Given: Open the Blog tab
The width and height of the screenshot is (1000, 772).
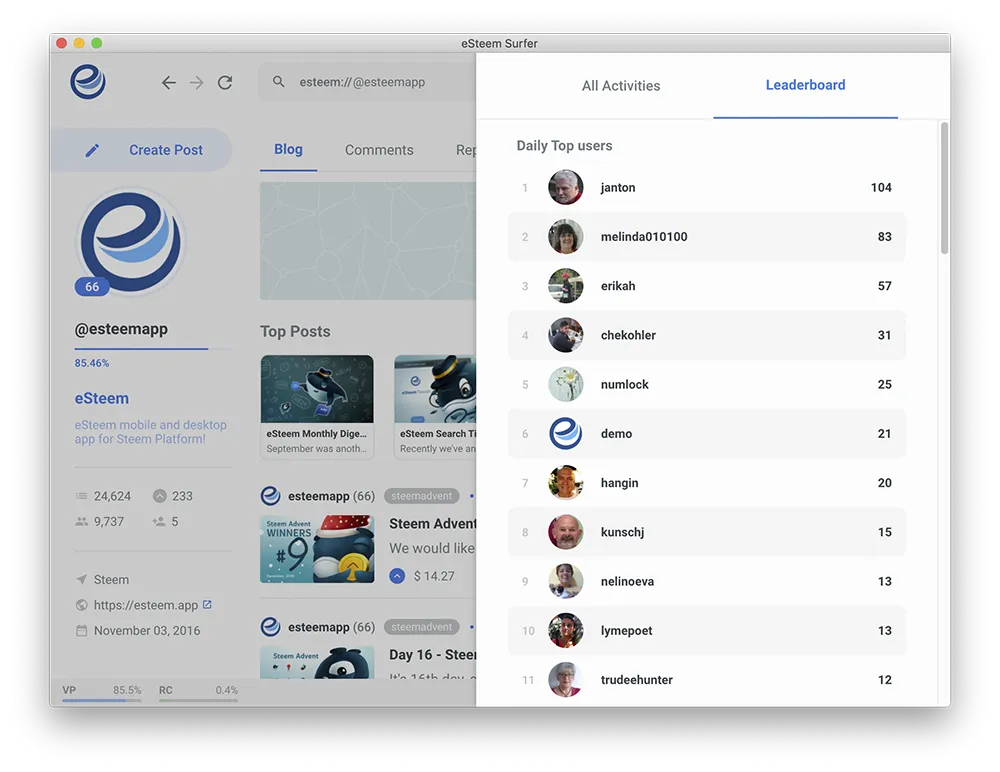Looking at the screenshot, I should point(288,150).
